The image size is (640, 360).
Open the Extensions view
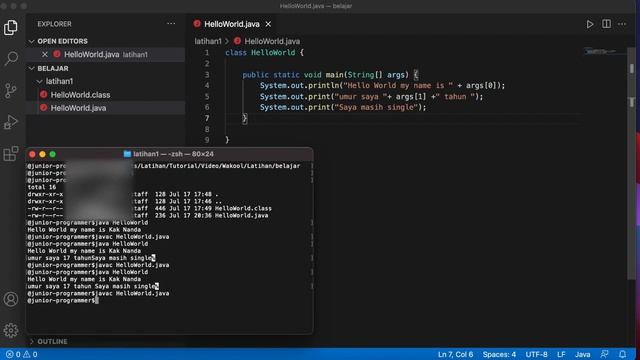click(x=11, y=153)
